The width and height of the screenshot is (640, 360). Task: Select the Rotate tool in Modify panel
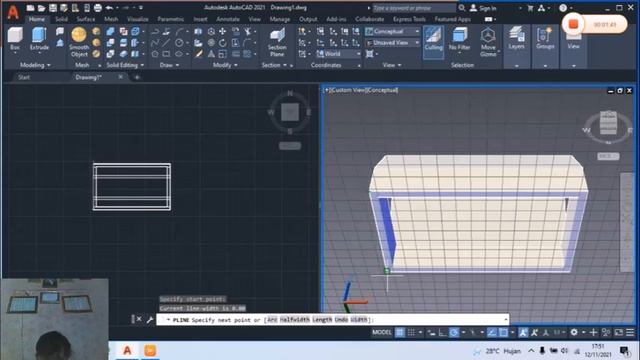click(x=222, y=43)
